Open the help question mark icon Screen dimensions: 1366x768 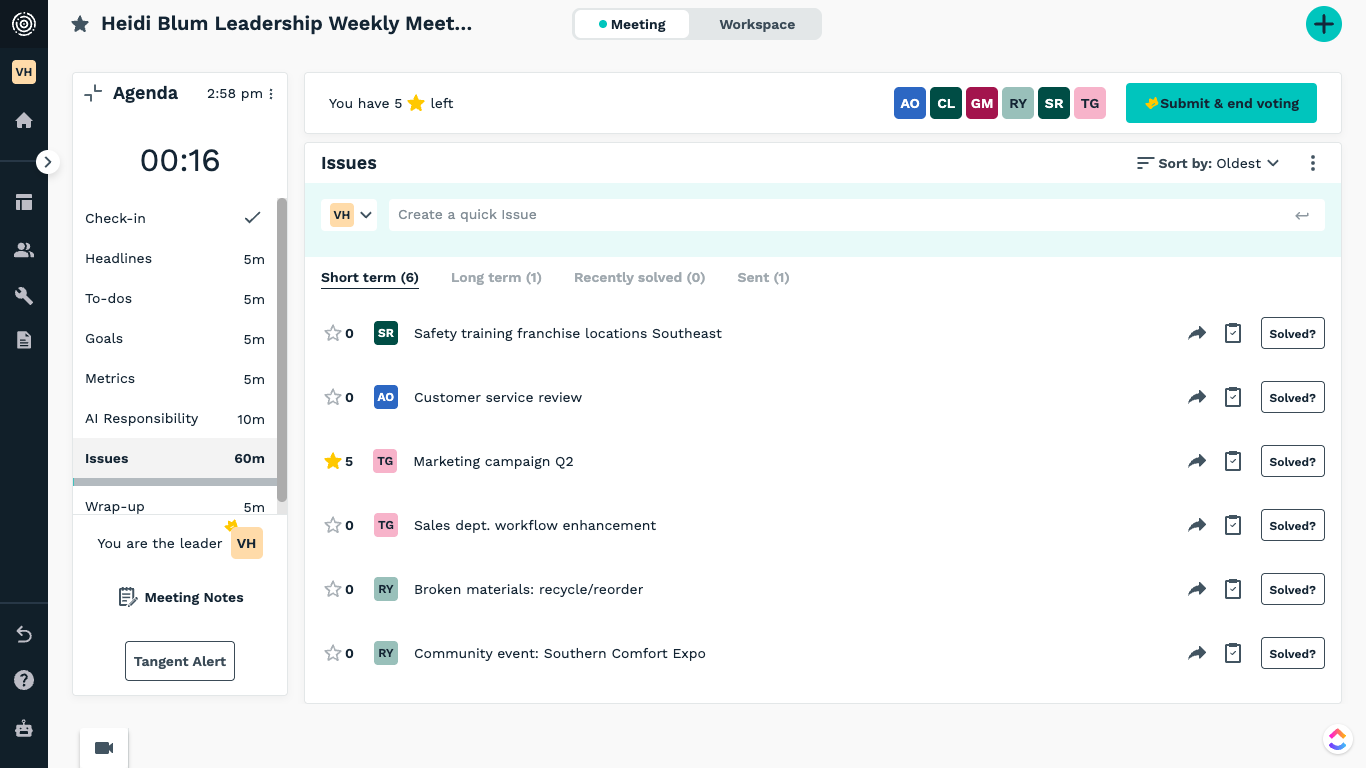(x=24, y=681)
